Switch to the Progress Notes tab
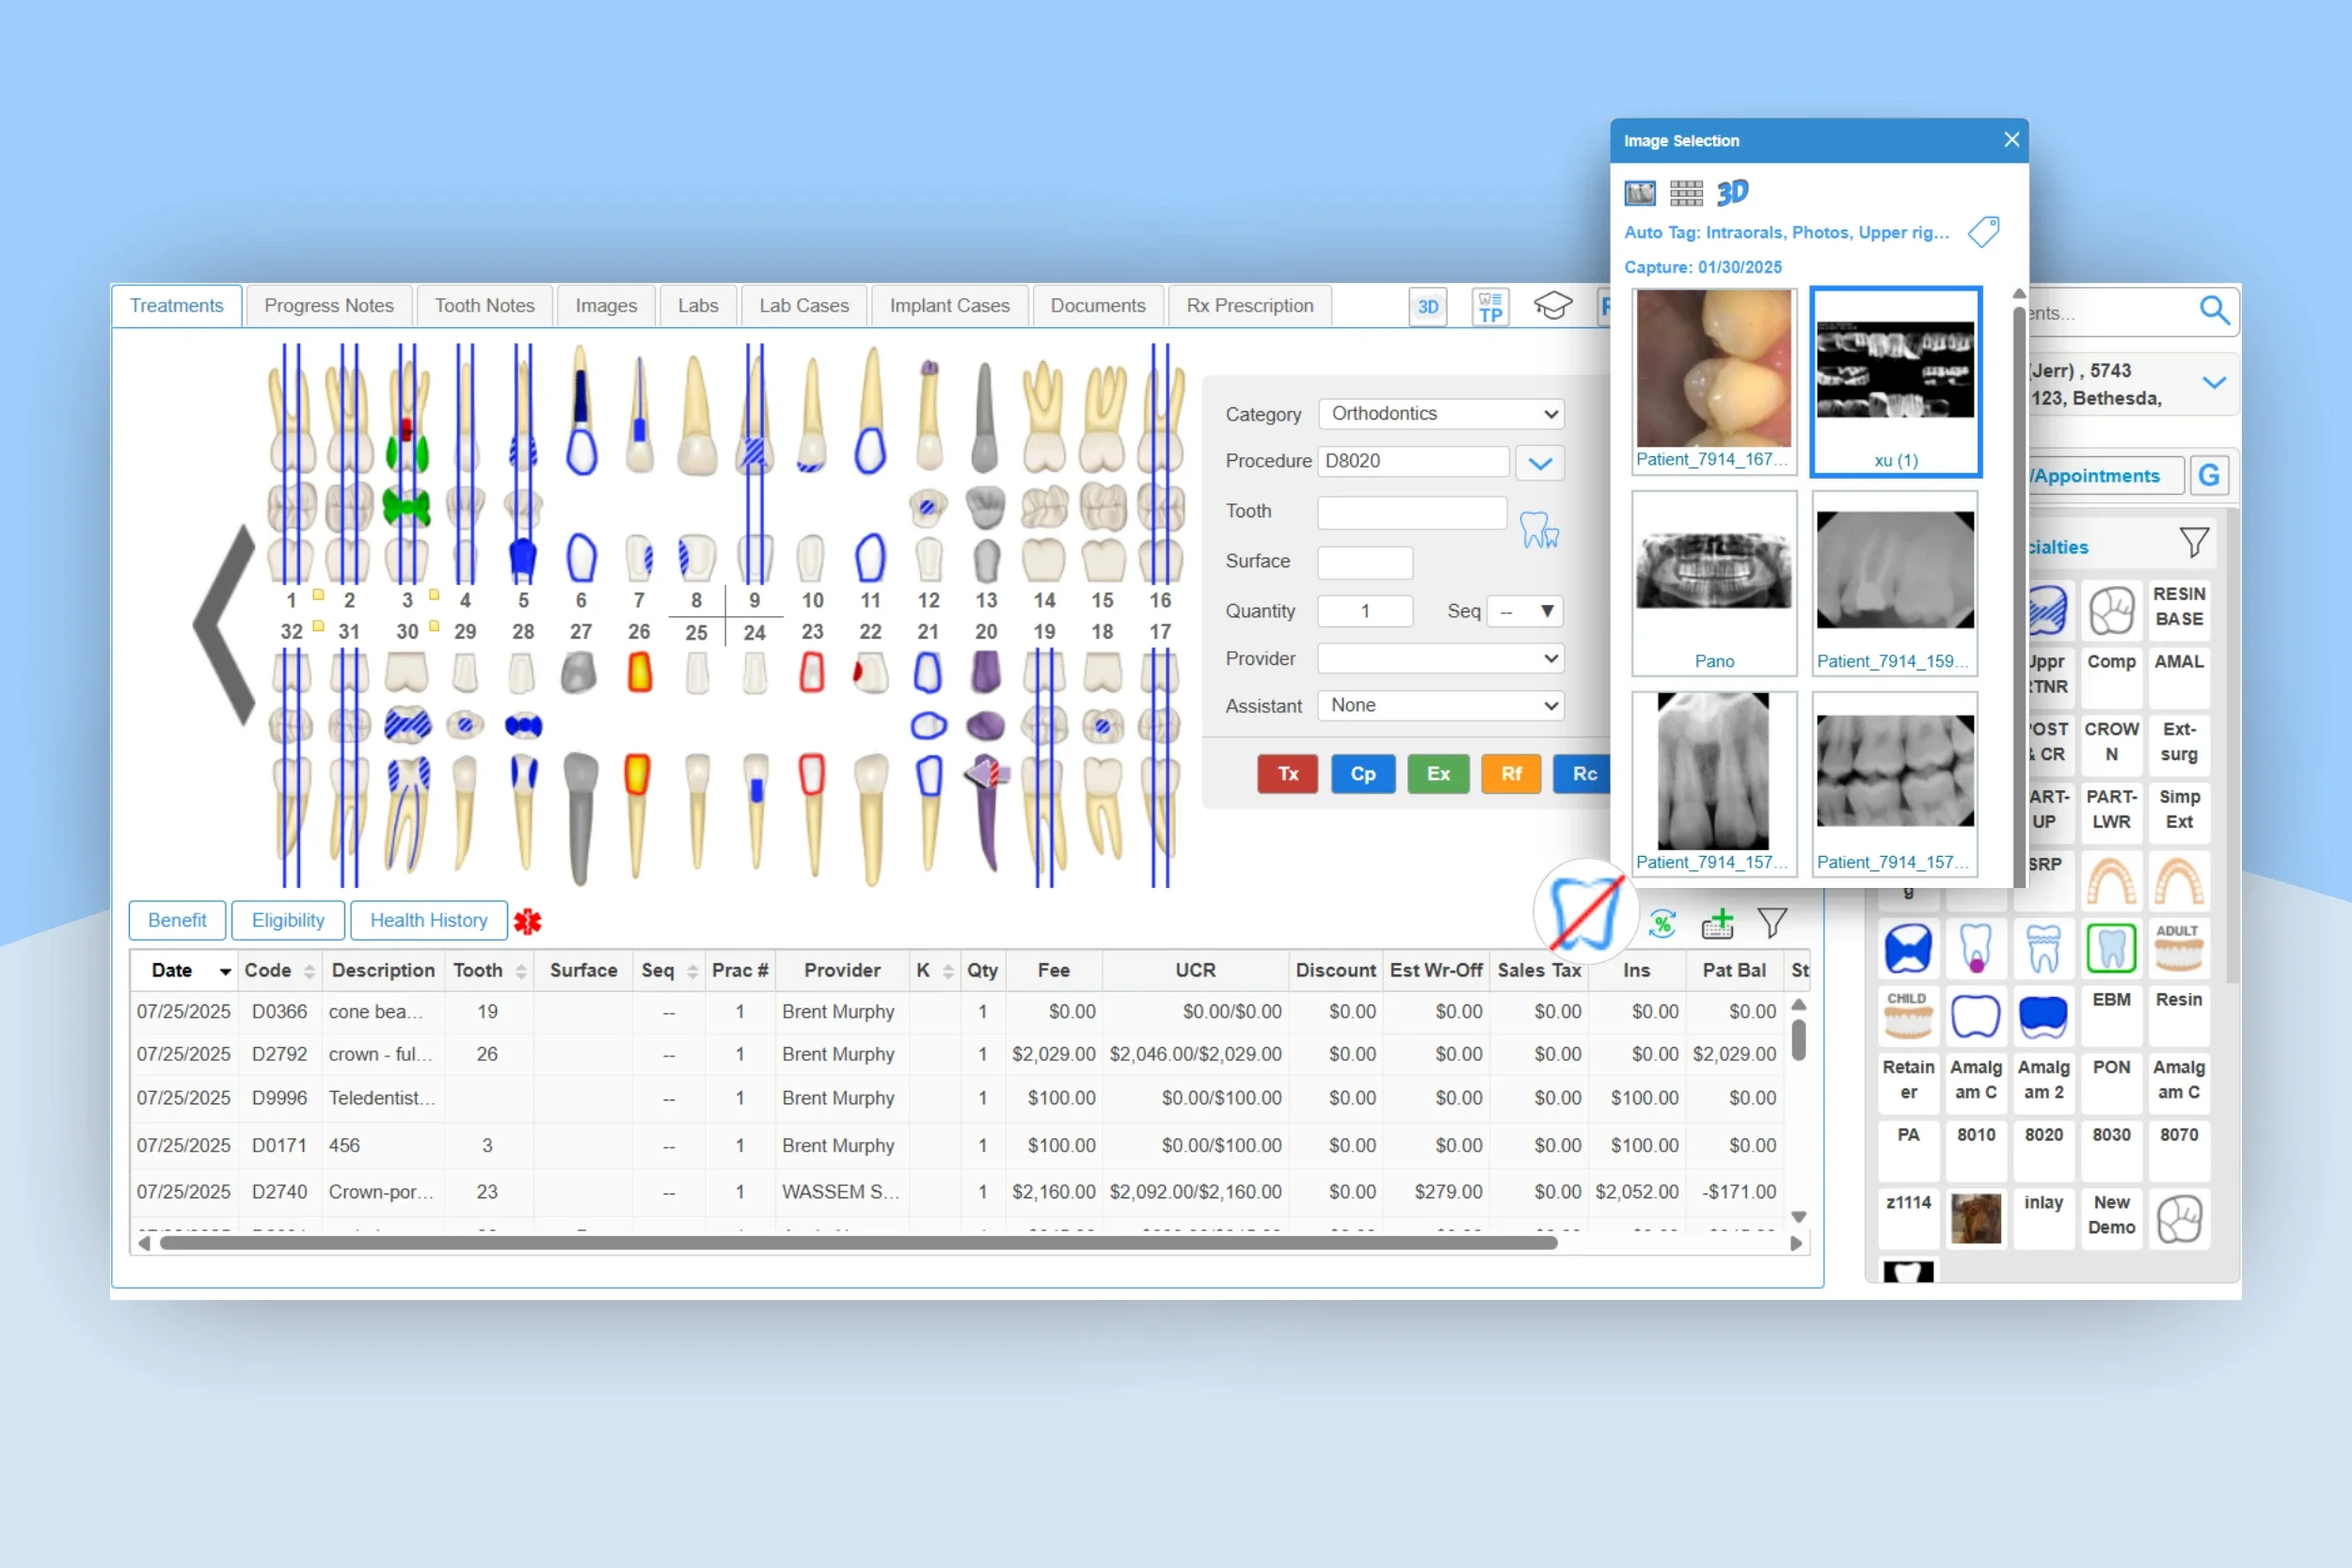This screenshot has width=2352, height=1568. 329,305
